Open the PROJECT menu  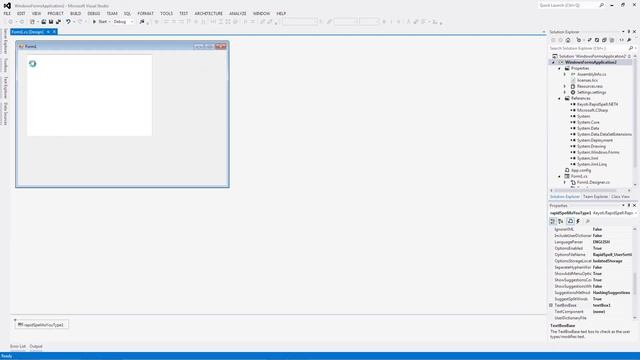(56, 13)
